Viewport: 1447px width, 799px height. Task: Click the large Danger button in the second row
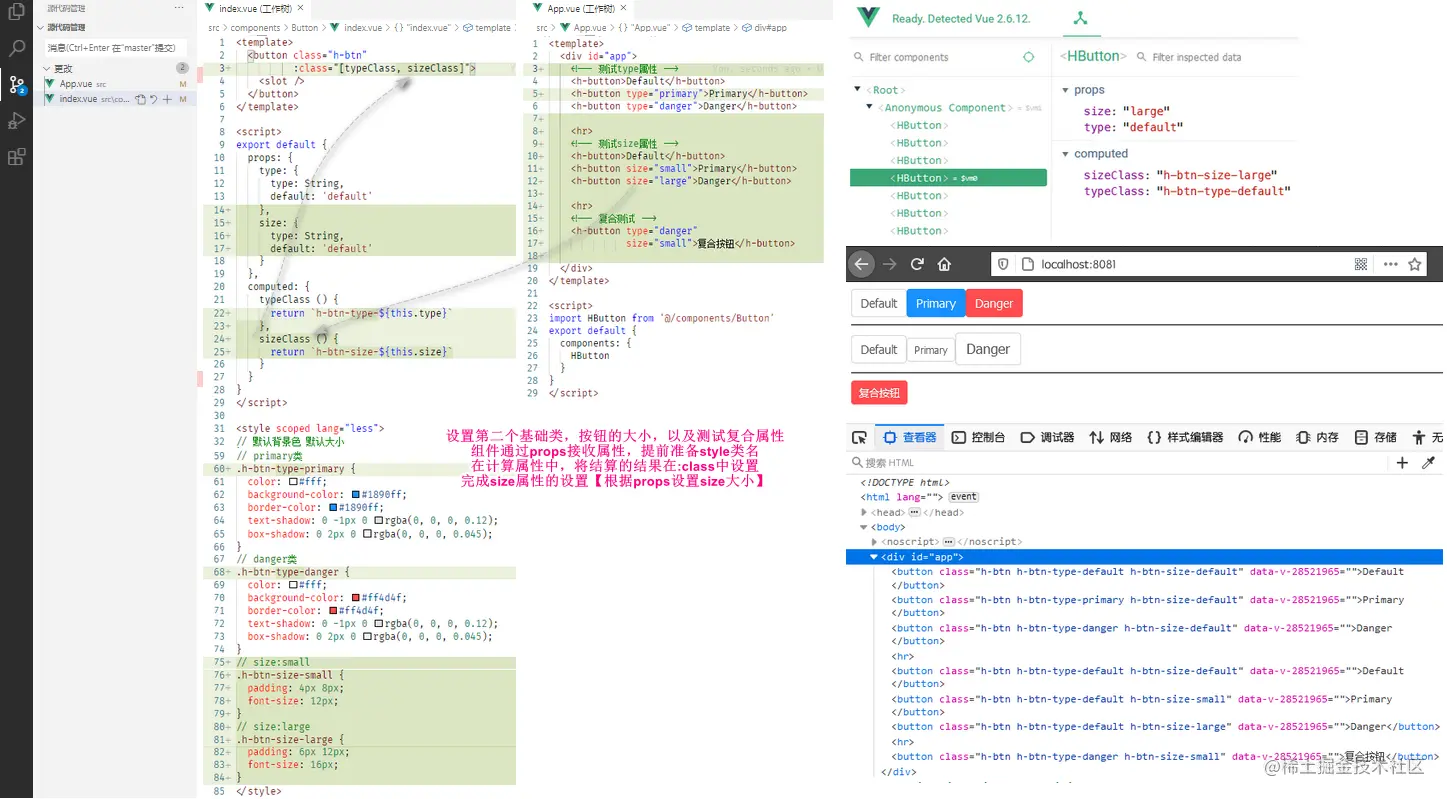[x=988, y=349]
